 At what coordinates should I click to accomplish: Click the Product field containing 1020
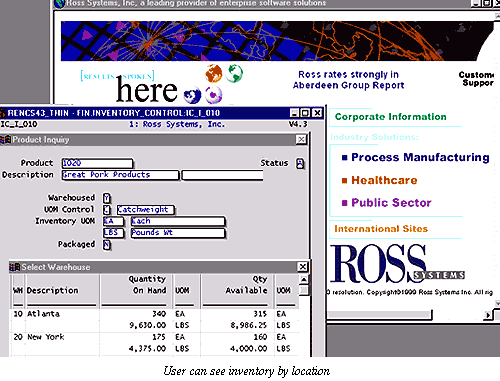click(x=97, y=163)
